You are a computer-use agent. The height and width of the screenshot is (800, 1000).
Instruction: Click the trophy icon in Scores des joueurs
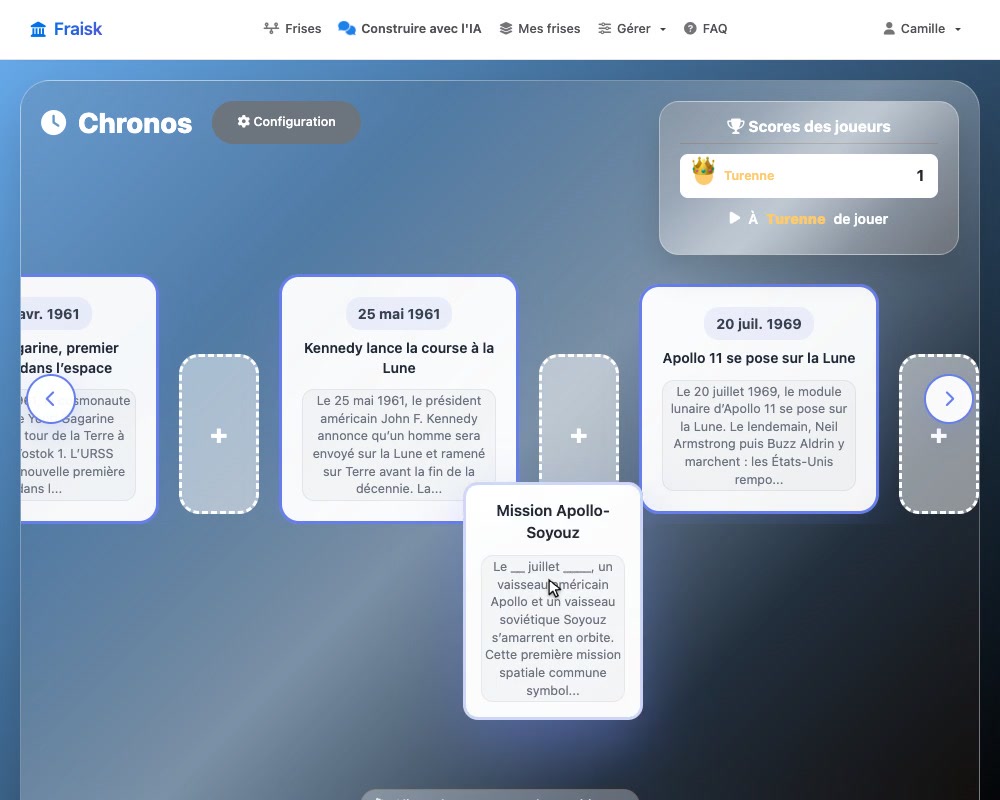pyautogui.click(x=735, y=126)
